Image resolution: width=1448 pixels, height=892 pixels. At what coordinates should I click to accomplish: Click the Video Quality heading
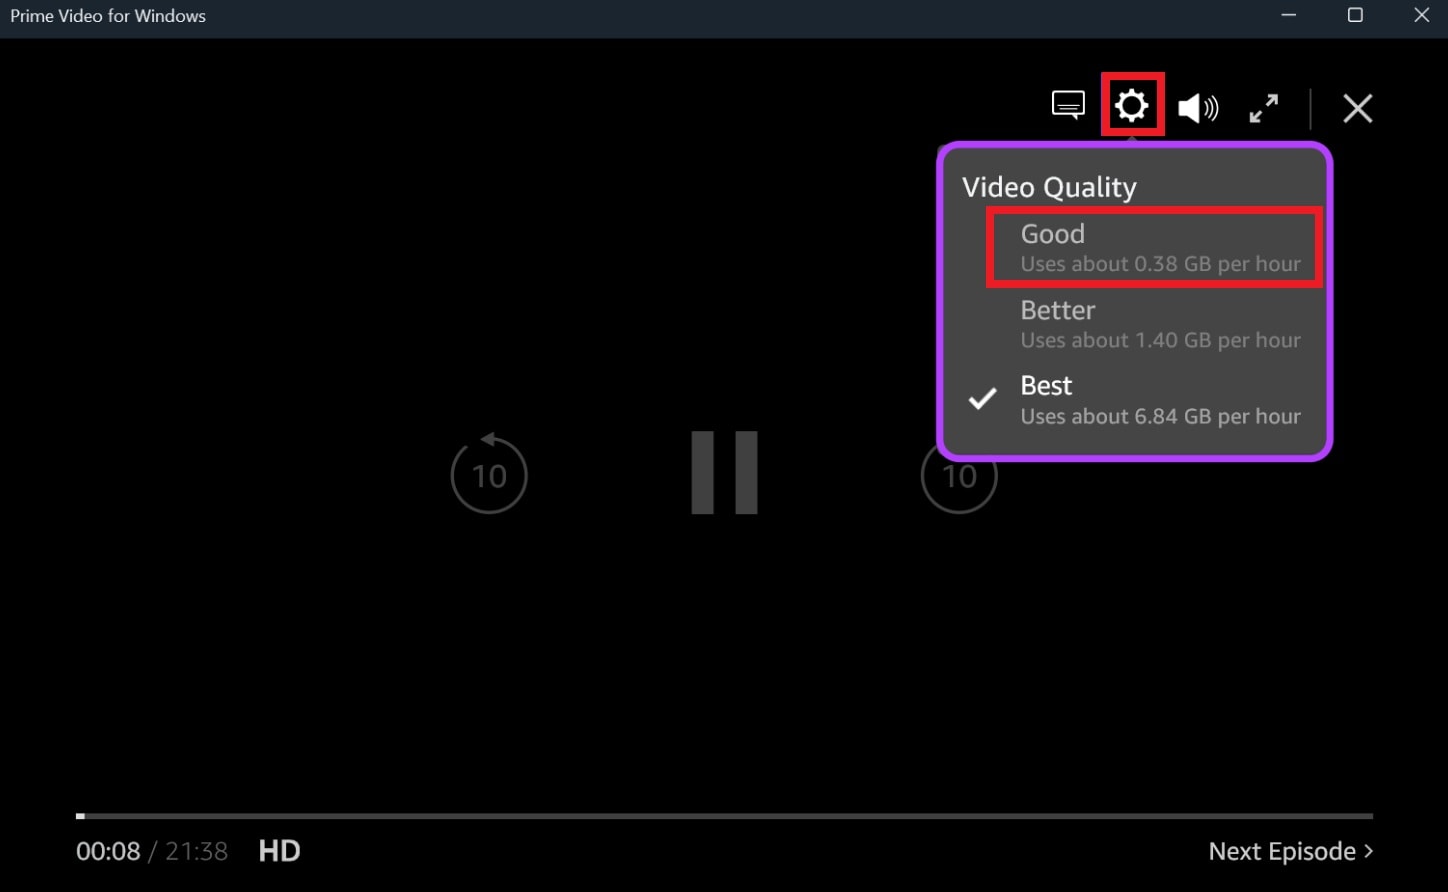coord(1049,187)
